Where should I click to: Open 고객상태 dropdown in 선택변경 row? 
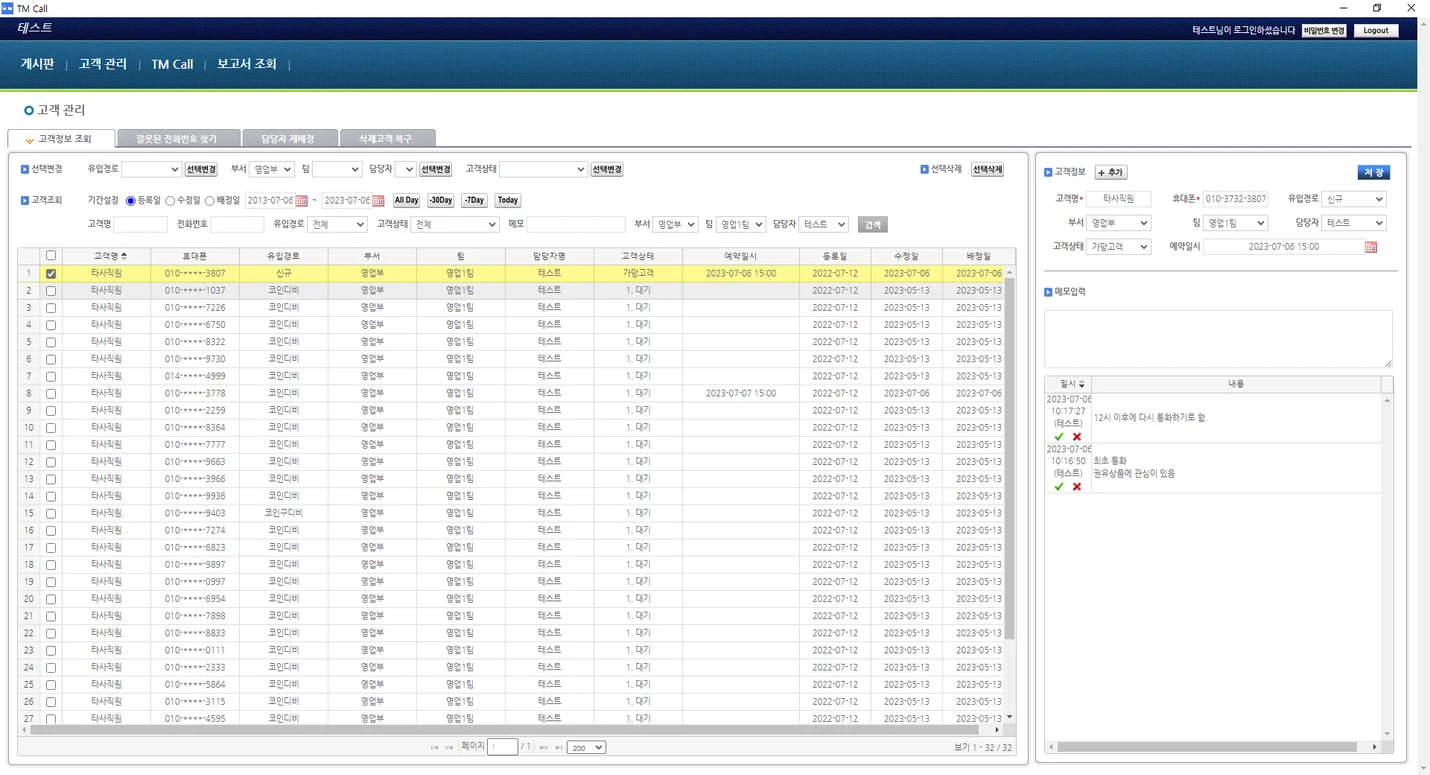[543, 170]
